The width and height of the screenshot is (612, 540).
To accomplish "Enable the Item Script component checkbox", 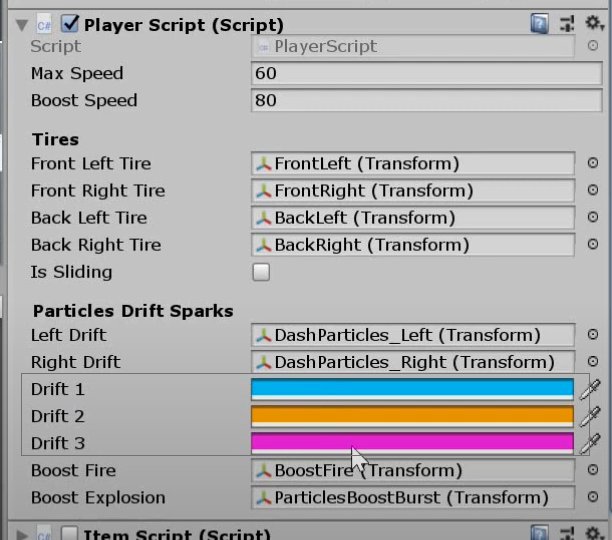I will [69, 533].
